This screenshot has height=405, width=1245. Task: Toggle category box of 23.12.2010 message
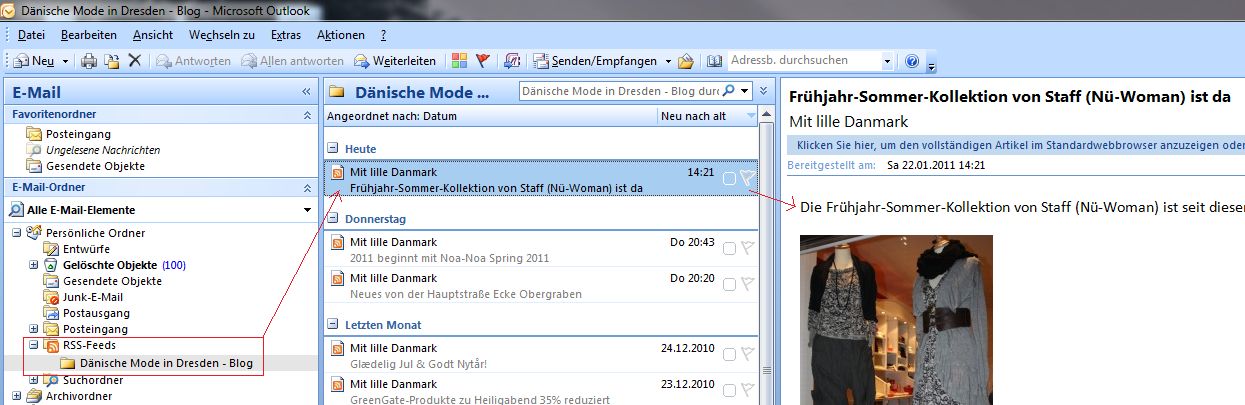pyautogui.click(x=729, y=391)
